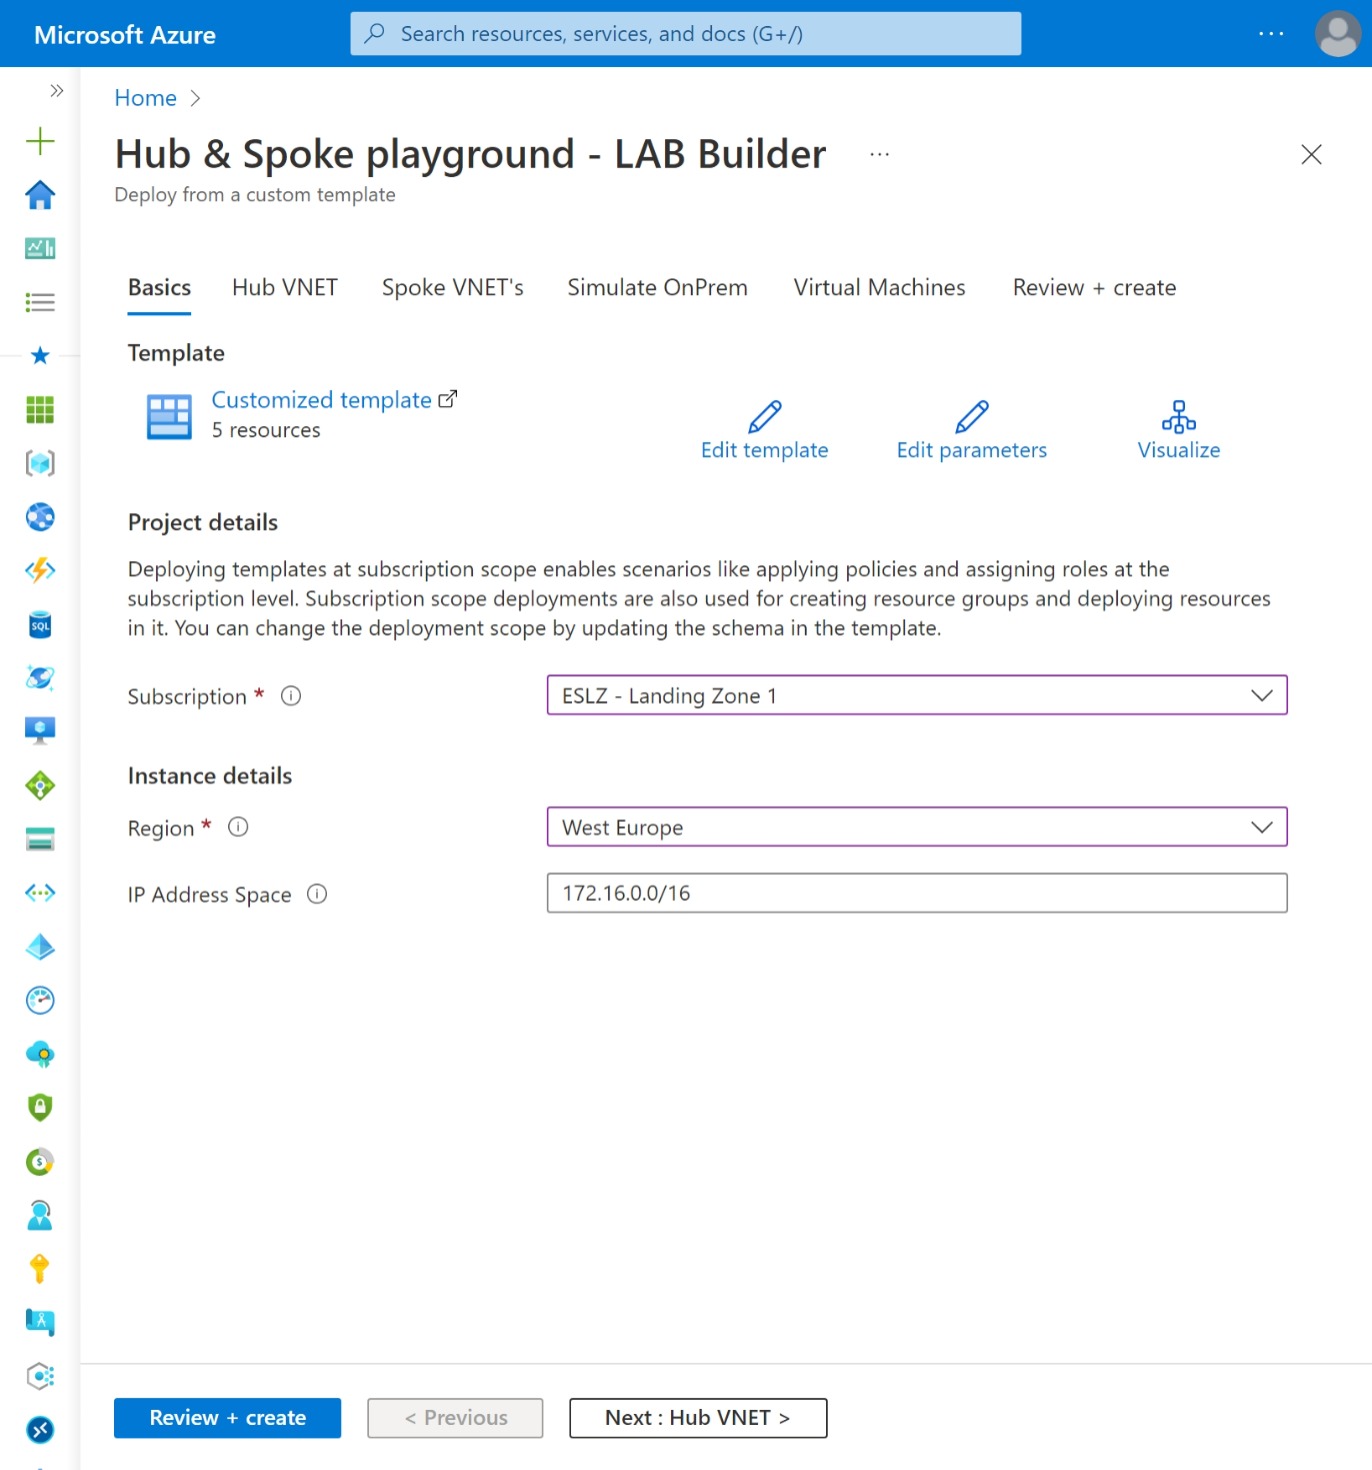The image size is (1372, 1470).
Task: Switch to the Spoke VNET's tab
Action: 453,288
